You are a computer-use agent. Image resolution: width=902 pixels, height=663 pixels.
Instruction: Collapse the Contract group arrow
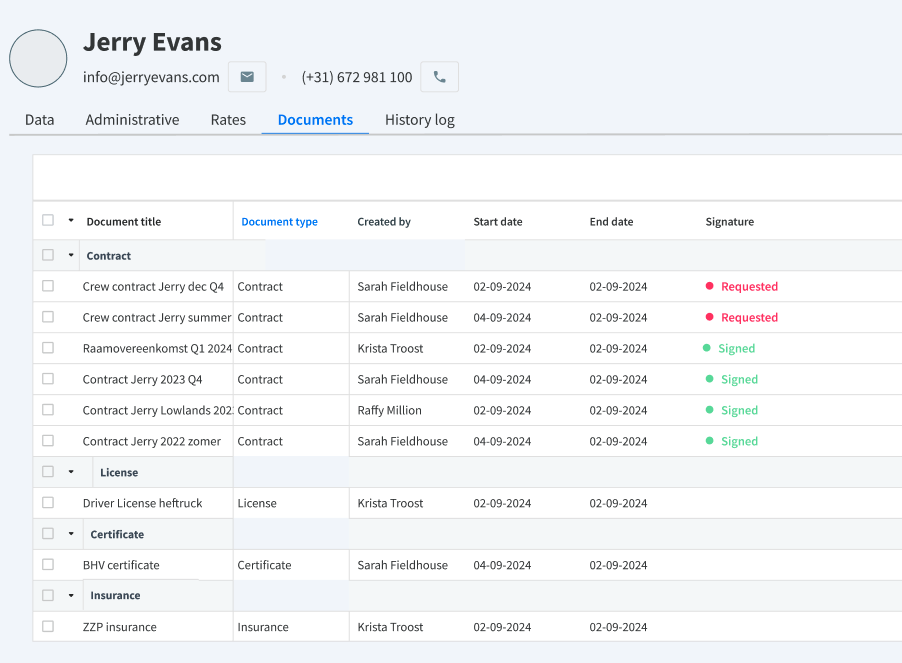[71, 255]
